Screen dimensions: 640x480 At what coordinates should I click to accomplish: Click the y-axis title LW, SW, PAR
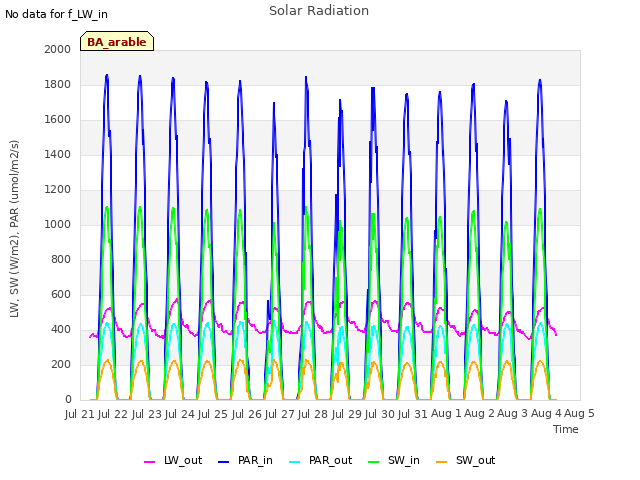click(x=14, y=229)
